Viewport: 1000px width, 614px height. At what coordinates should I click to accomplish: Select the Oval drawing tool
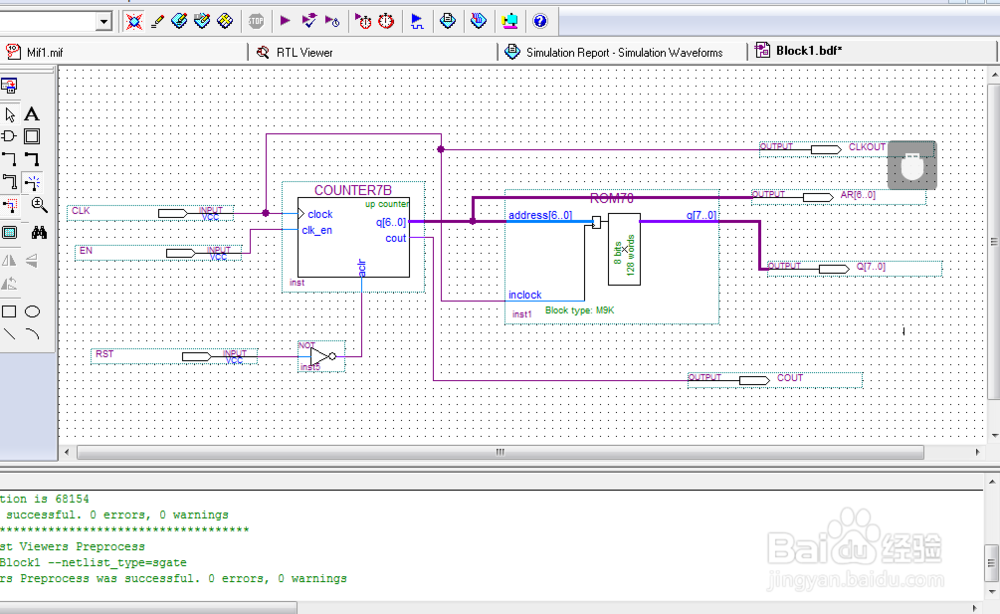(33, 312)
